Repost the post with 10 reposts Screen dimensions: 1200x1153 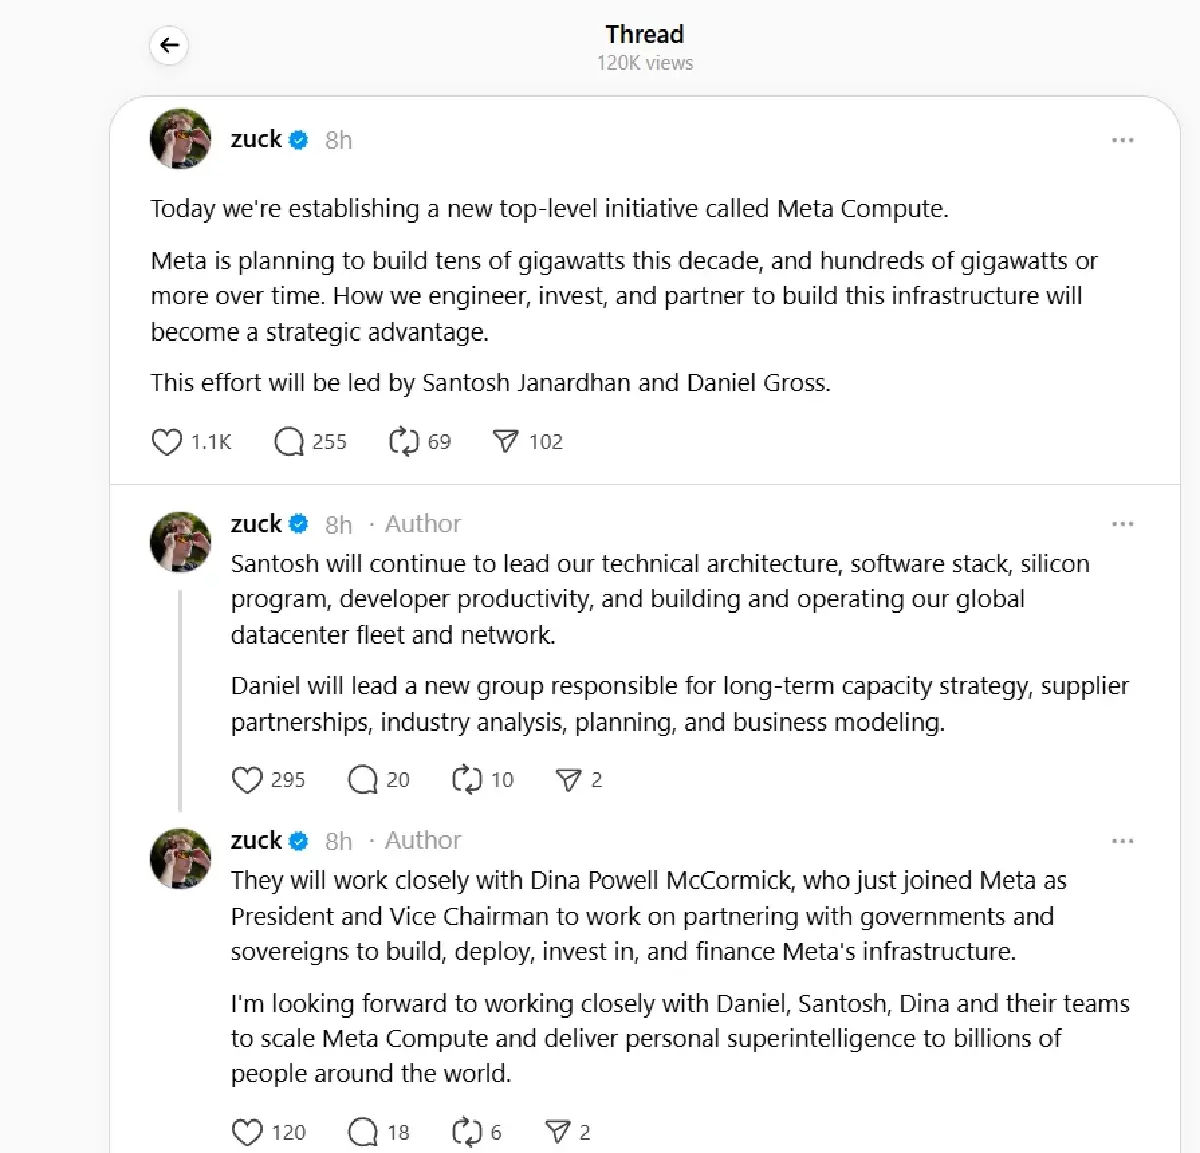(x=467, y=780)
